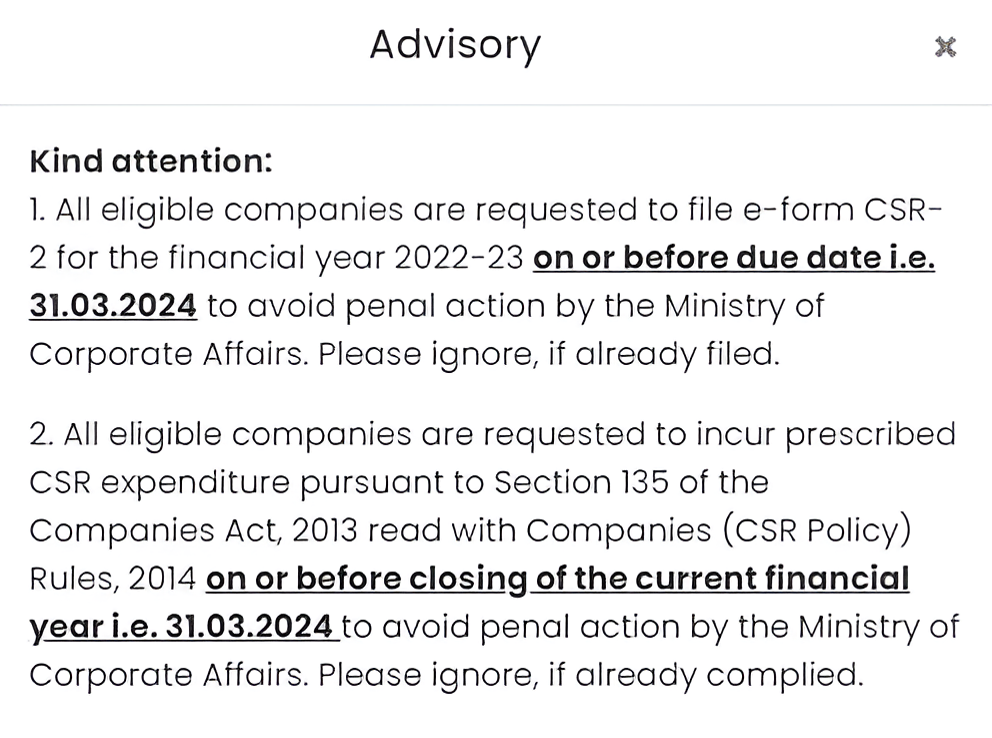The image size is (992, 738).
Task: Click the 'Kind attention:' heading
Action: coord(150,161)
